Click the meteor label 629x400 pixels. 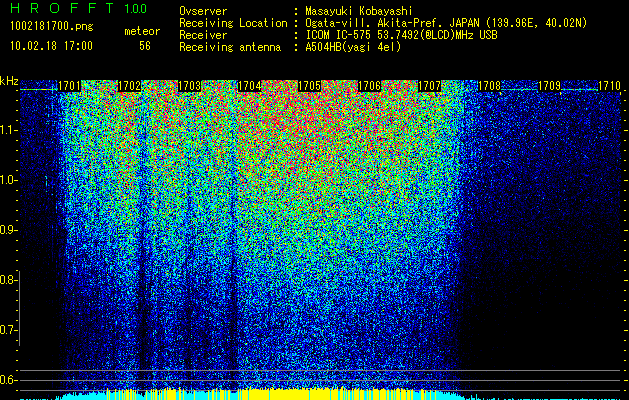(142, 31)
